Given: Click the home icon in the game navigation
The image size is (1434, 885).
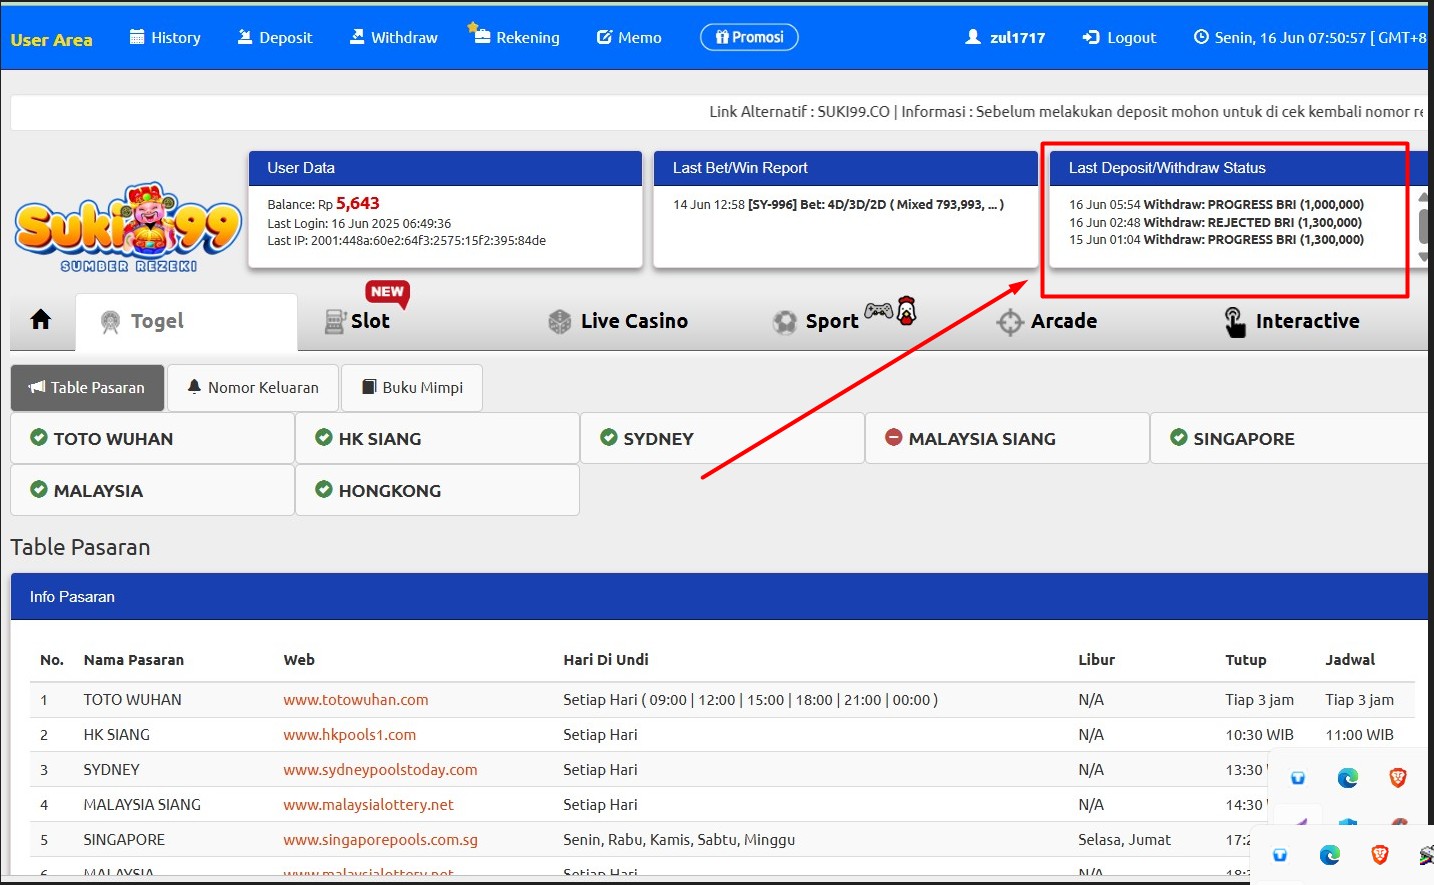Looking at the screenshot, I should click(x=41, y=320).
